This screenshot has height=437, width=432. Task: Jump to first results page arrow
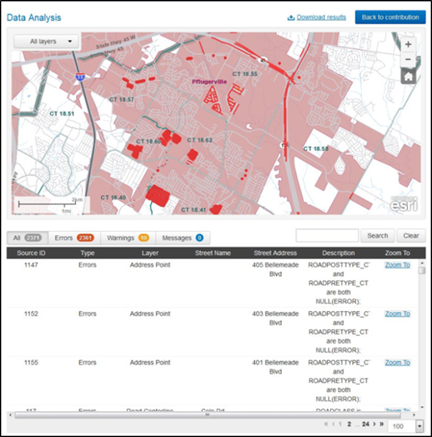(326, 424)
